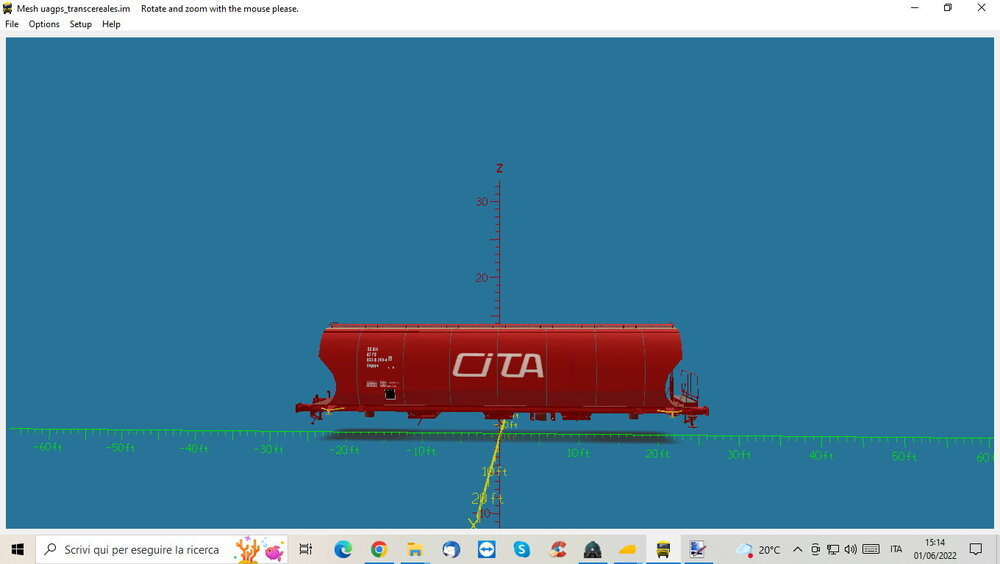The height and width of the screenshot is (564, 1000).
Task: Click the -50ft label on green axis
Action: pyautogui.click(x=121, y=448)
